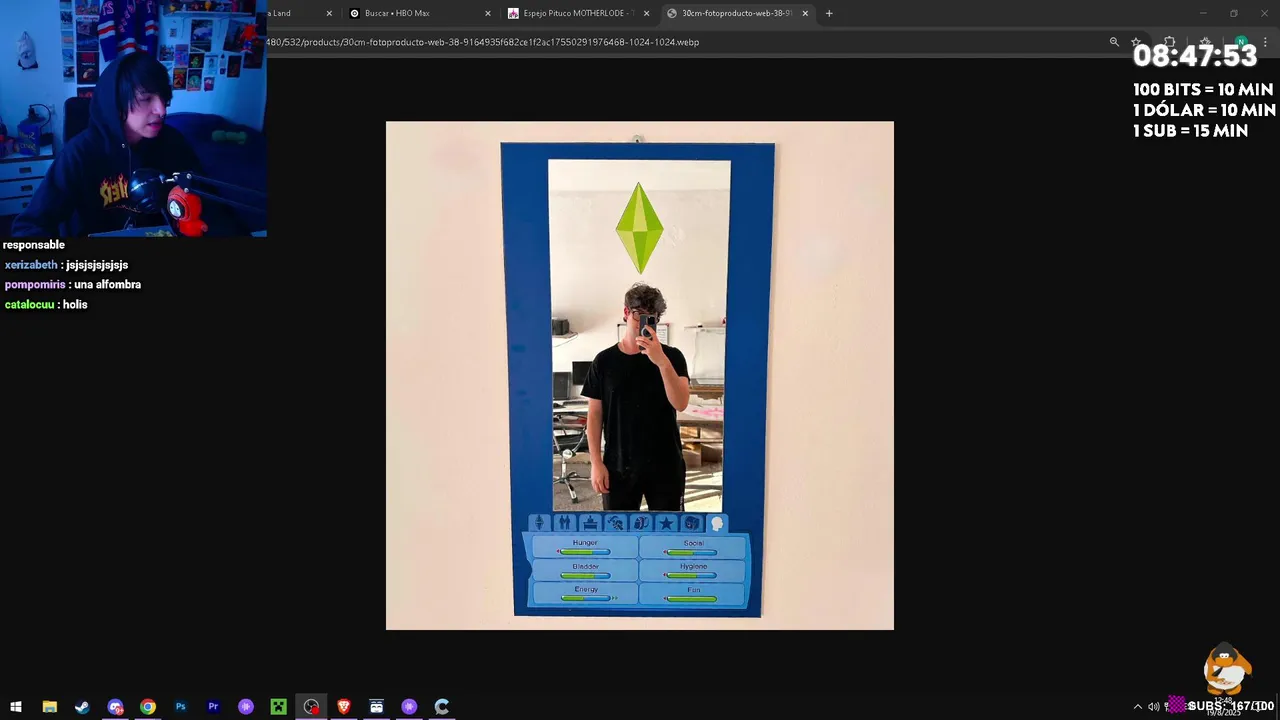The image size is (1280, 720).
Task: Show hidden system tray icons
Action: click(x=1137, y=707)
